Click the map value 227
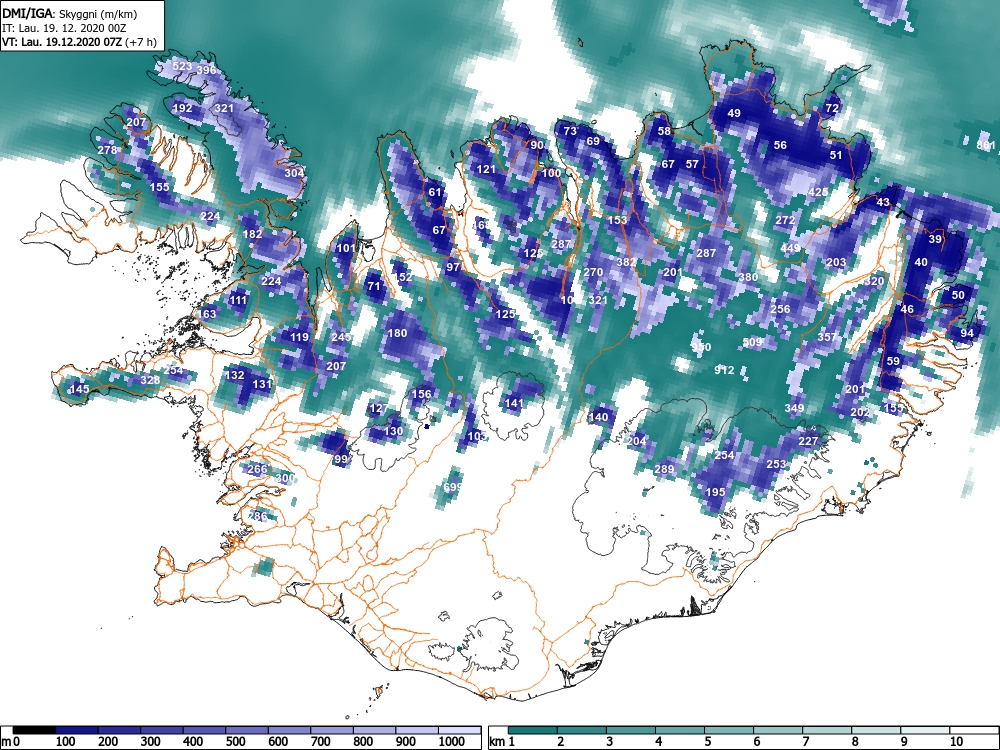The image size is (1000, 750). (x=808, y=441)
